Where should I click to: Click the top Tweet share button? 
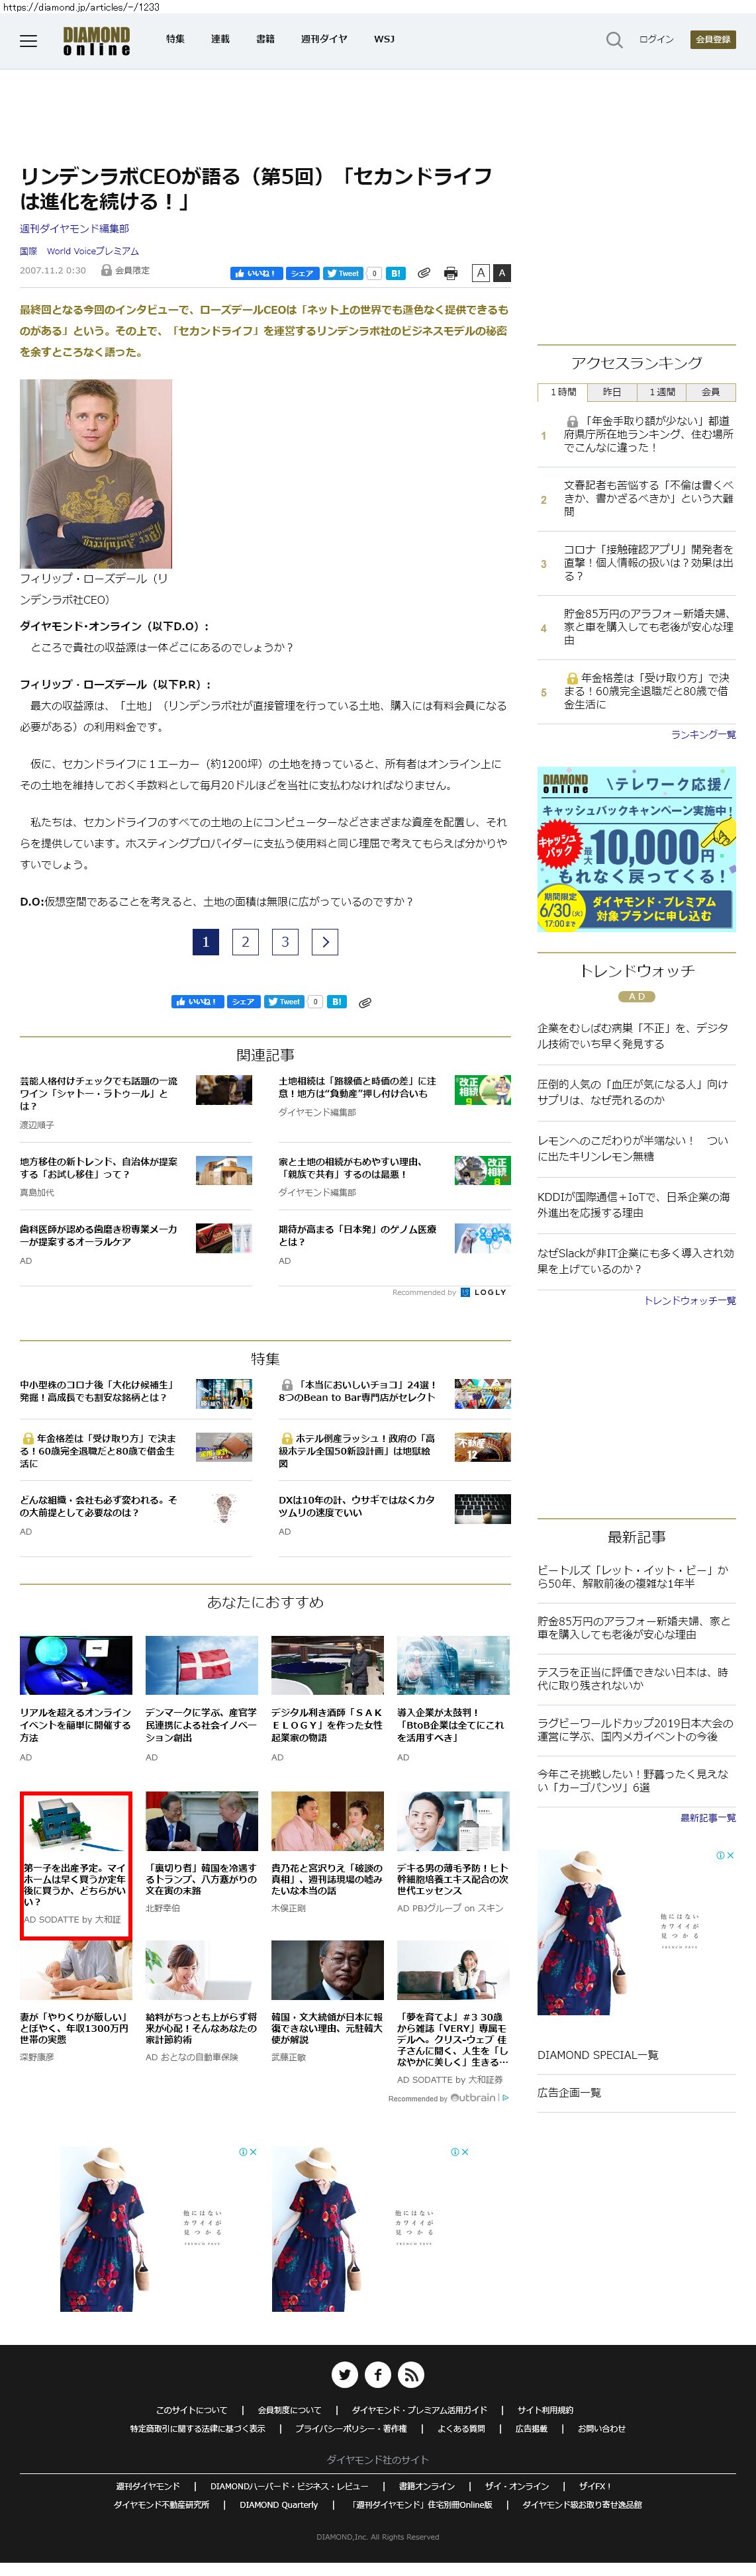(x=342, y=273)
